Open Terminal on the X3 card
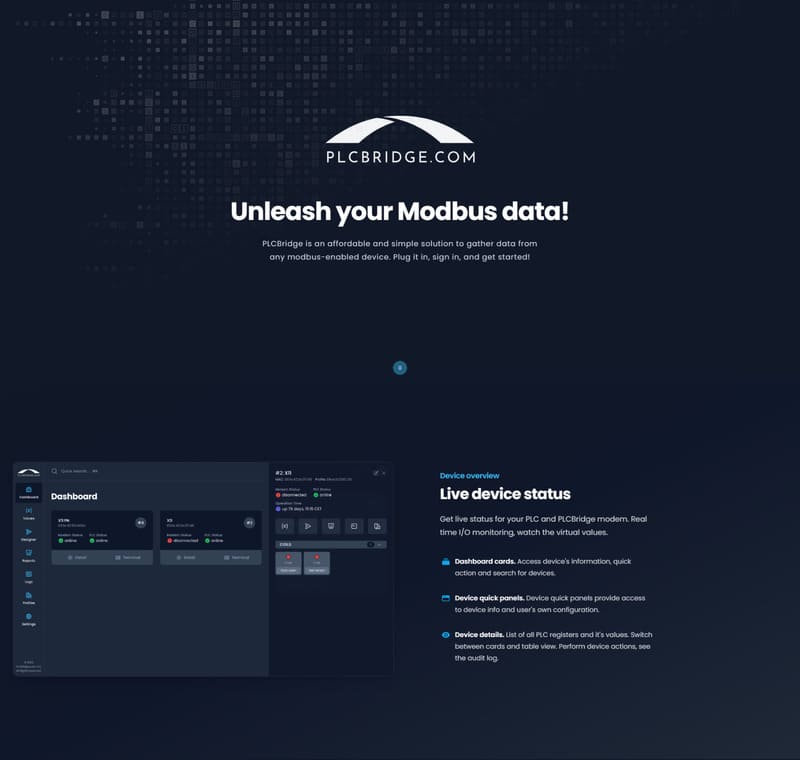This screenshot has width=800, height=760. point(237,557)
